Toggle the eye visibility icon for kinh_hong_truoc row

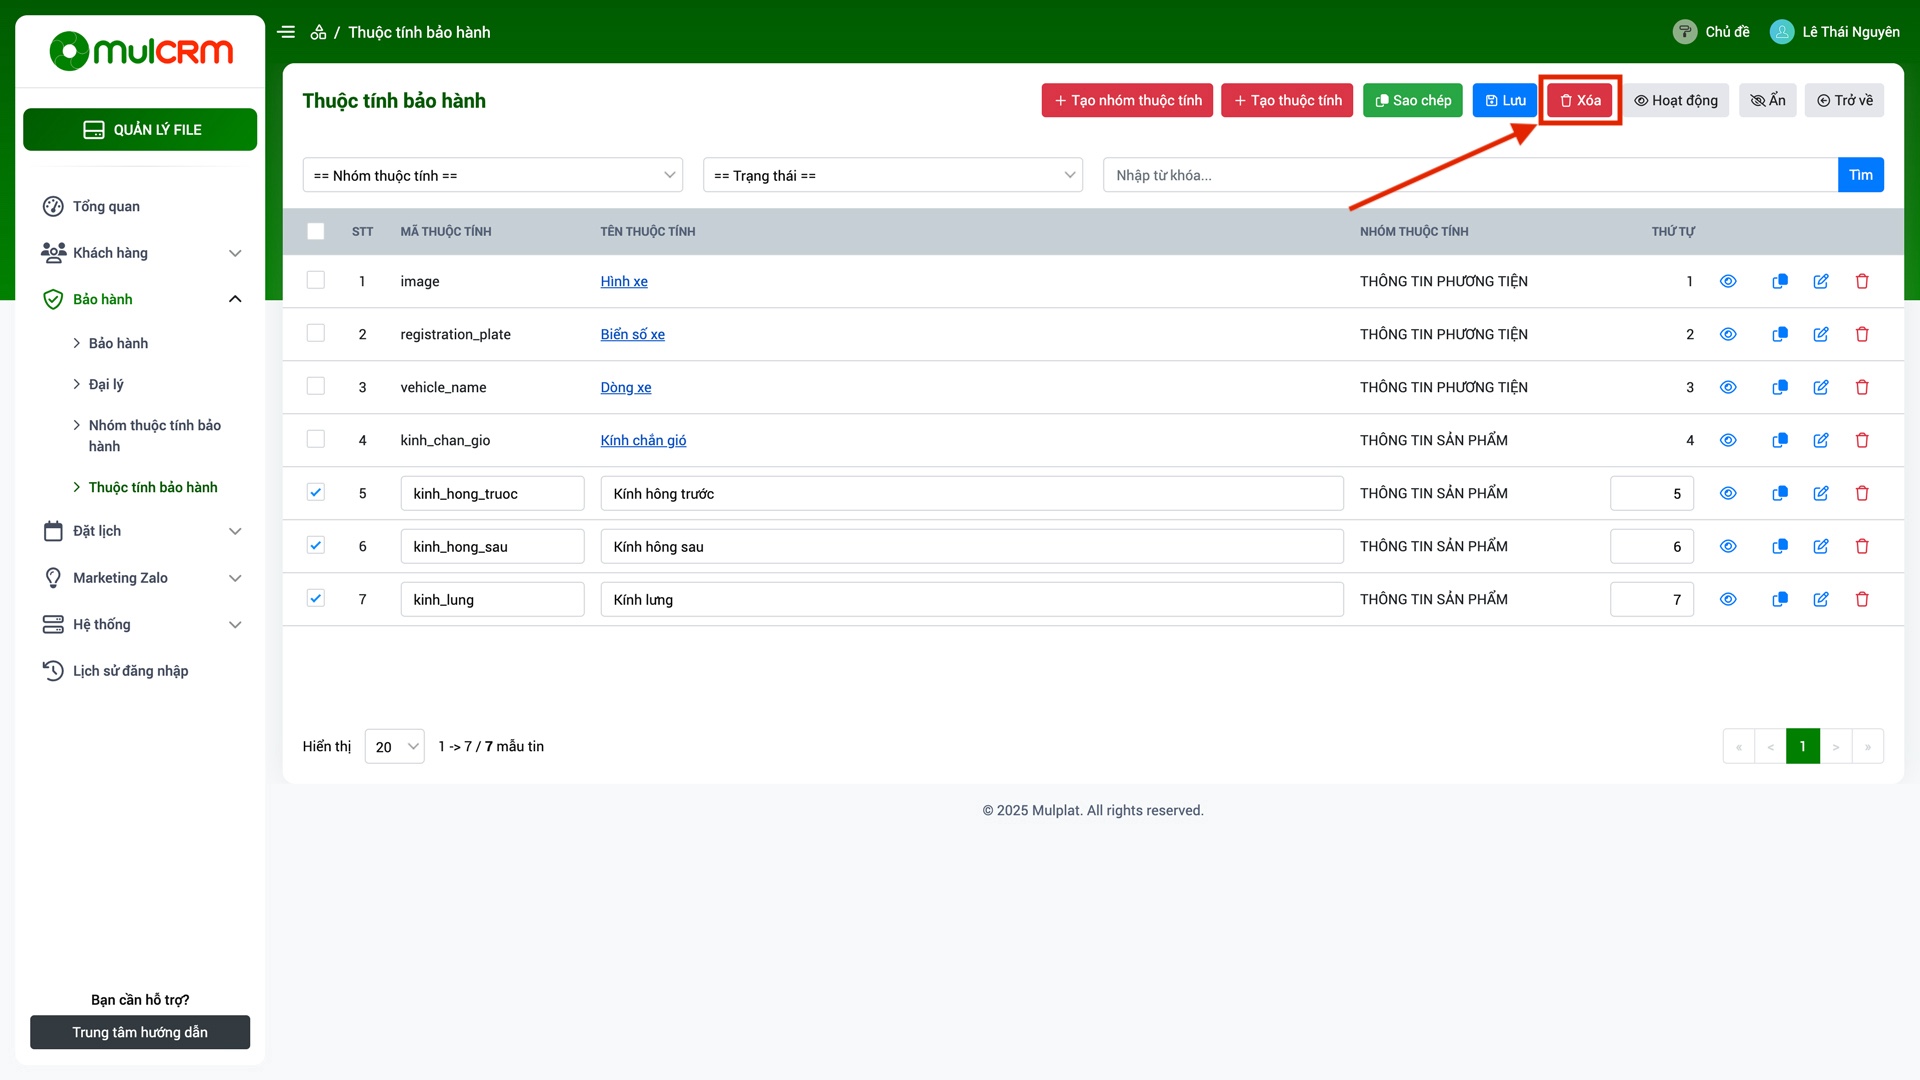click(1727, 493)
